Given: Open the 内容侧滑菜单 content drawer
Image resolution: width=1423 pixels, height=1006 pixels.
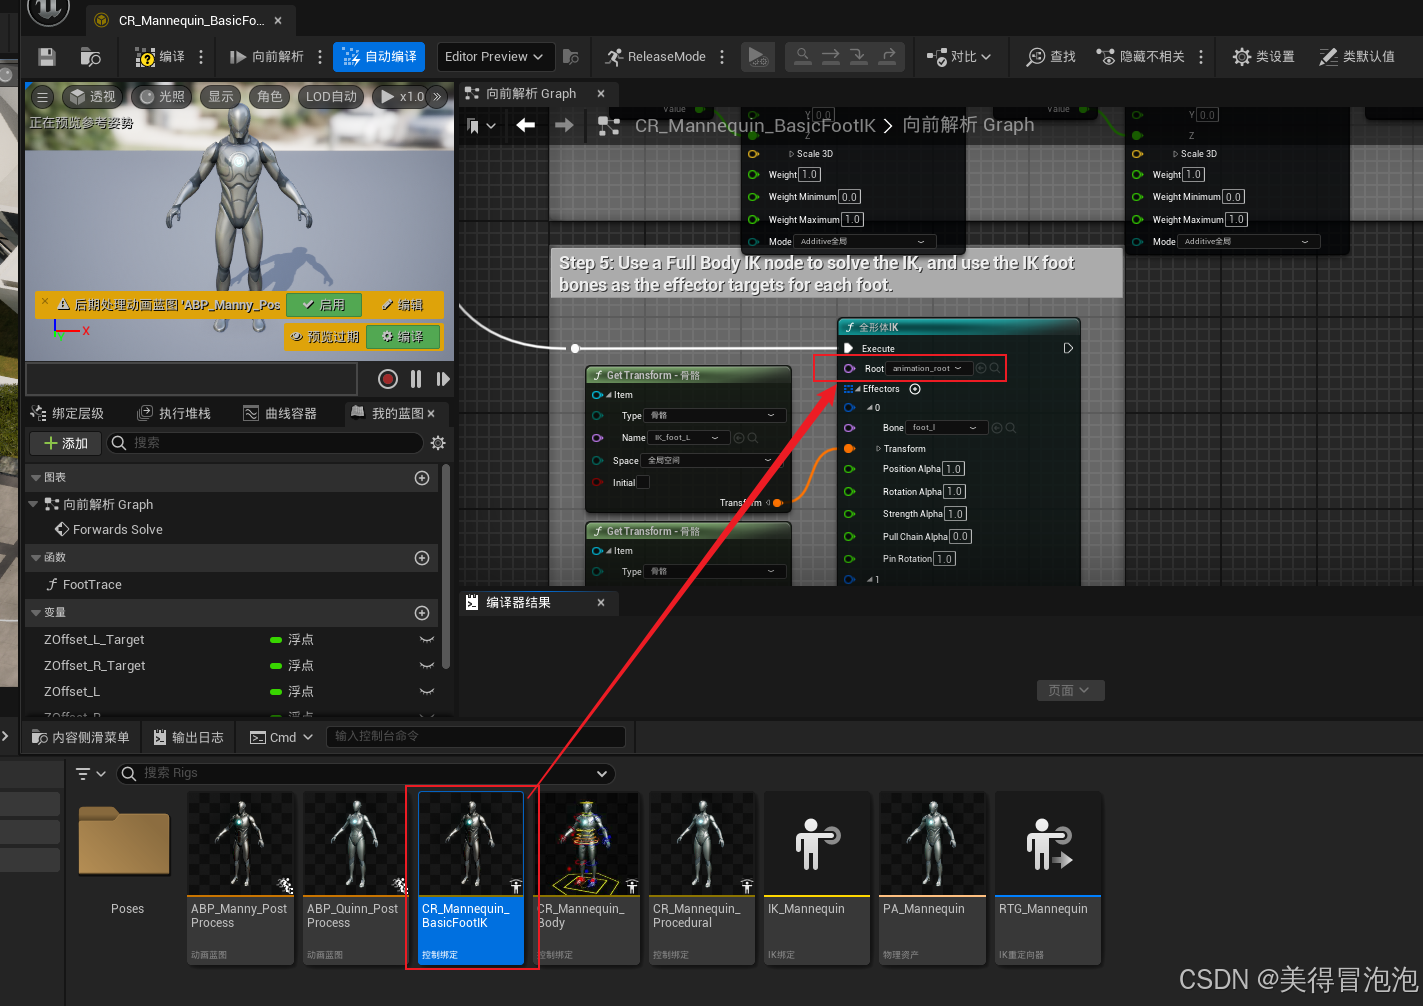Looking at the screenshot, I should pos(80,738).
